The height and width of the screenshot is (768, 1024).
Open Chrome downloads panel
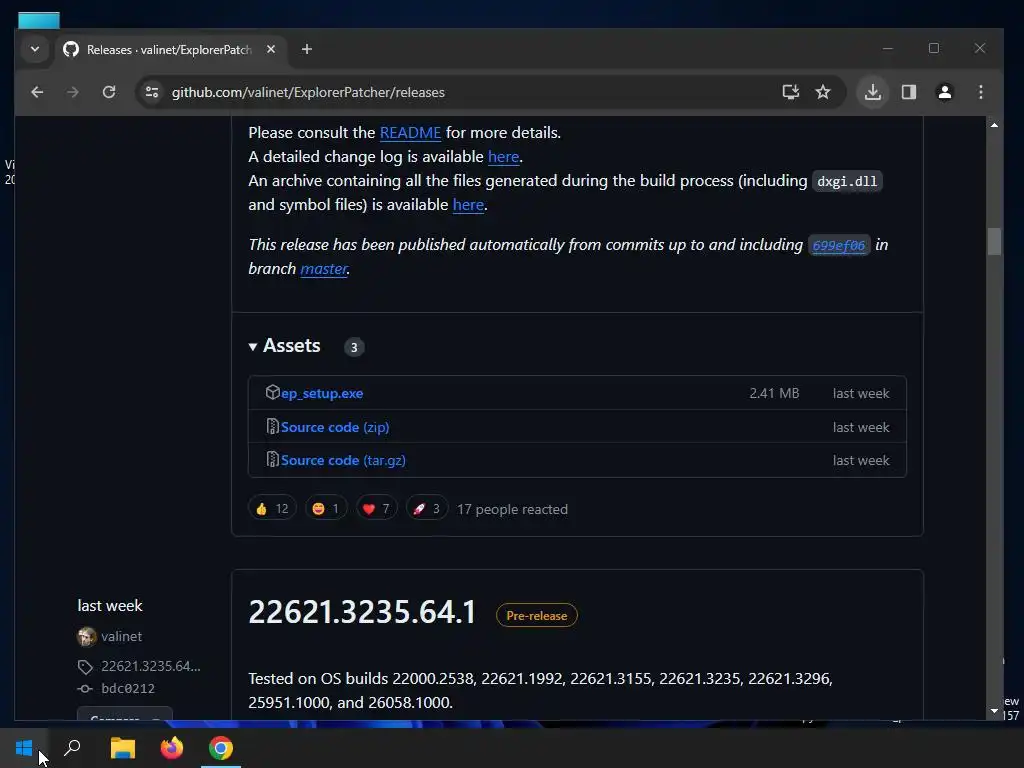pyautogui.click(x=872, y=92)
